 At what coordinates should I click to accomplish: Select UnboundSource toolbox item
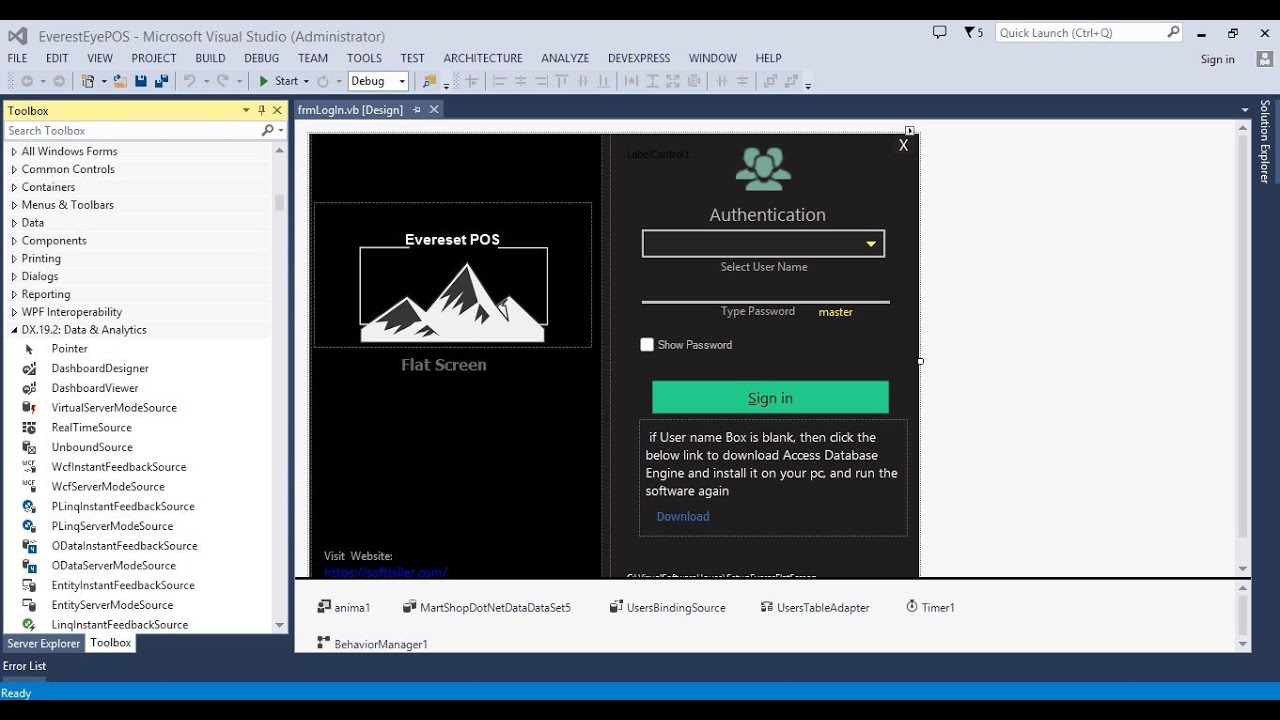(x=92, y=447)
